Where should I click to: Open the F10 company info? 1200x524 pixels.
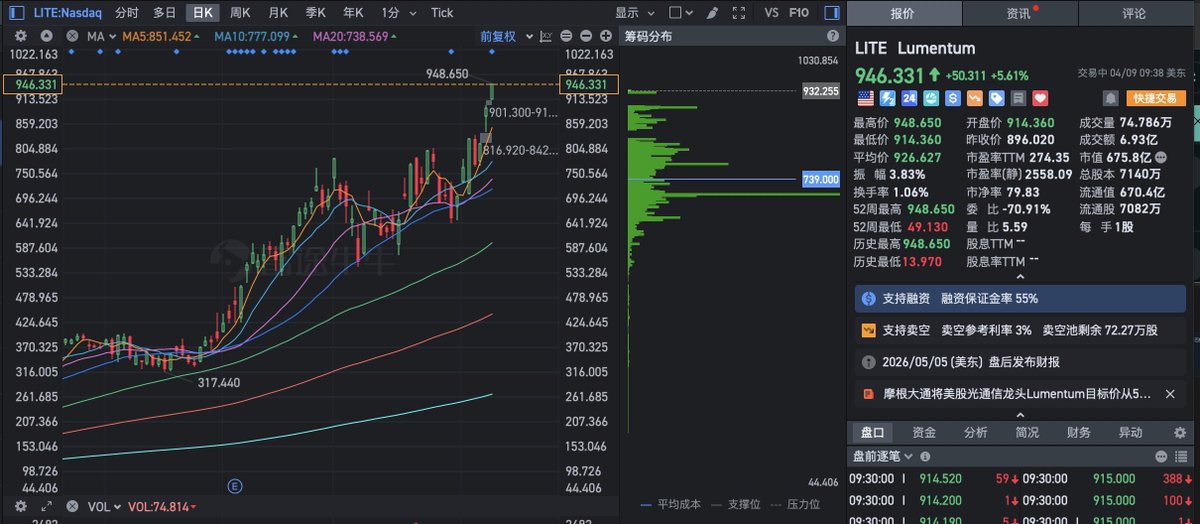click(800, 13)
